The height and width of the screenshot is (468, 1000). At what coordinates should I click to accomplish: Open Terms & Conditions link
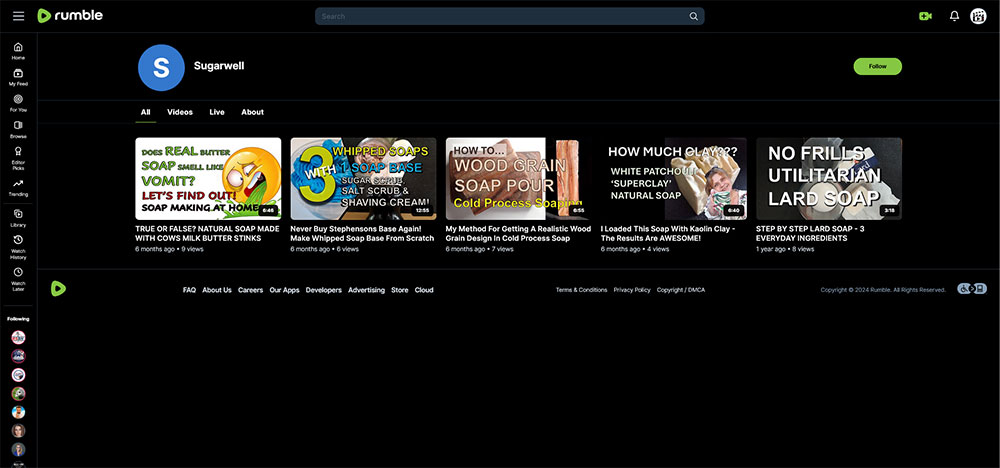coord(582,290)
